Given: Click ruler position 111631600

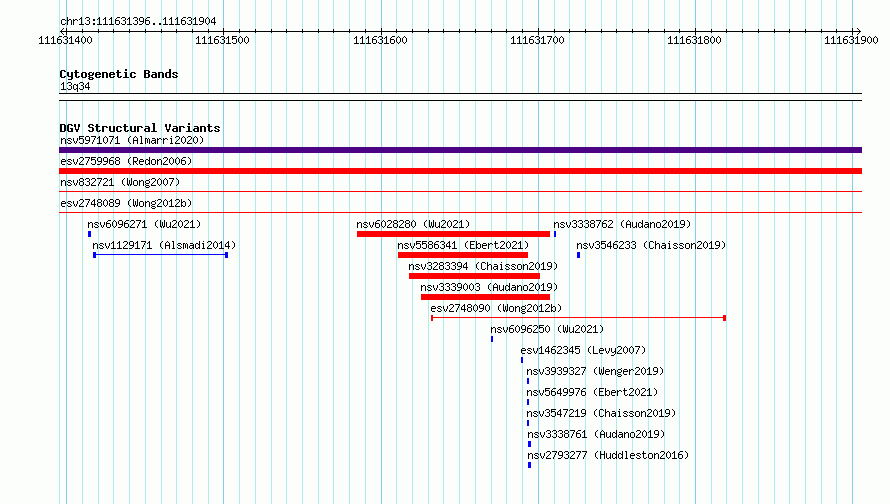Looking at the screenshot, I should click(380, 40).
